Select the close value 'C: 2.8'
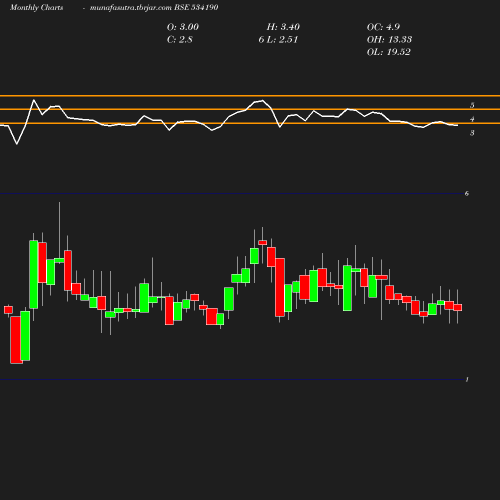Screen dimensions: 500x500 click(180, 40)
